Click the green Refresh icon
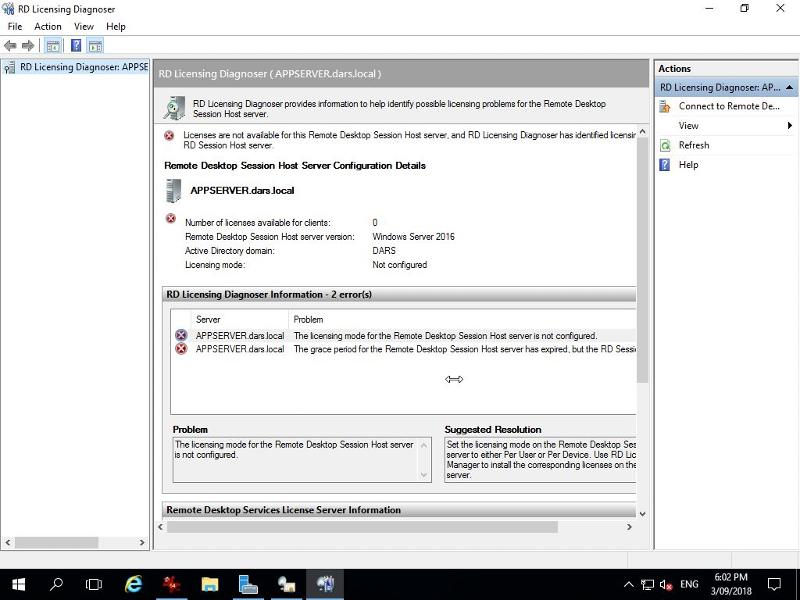Viewport: 800px width, 600px height. [x=665, y=145]
